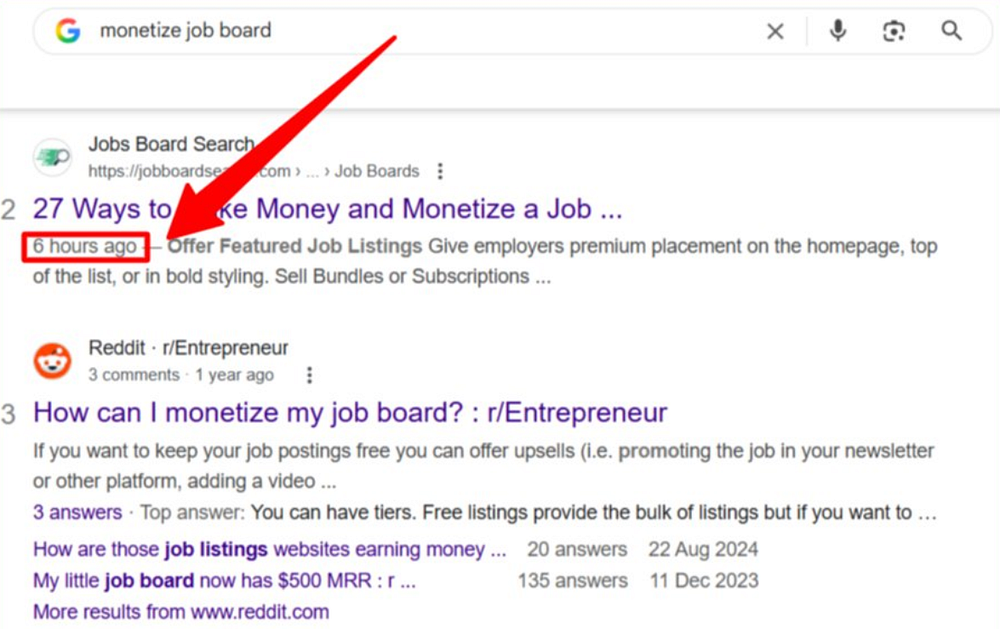Image resolution: width=1000 pixels, height=629 pixels.
Task: Click the '6 hours ago' timestamp
Action: pyautogui.click(x=85, y=246)
